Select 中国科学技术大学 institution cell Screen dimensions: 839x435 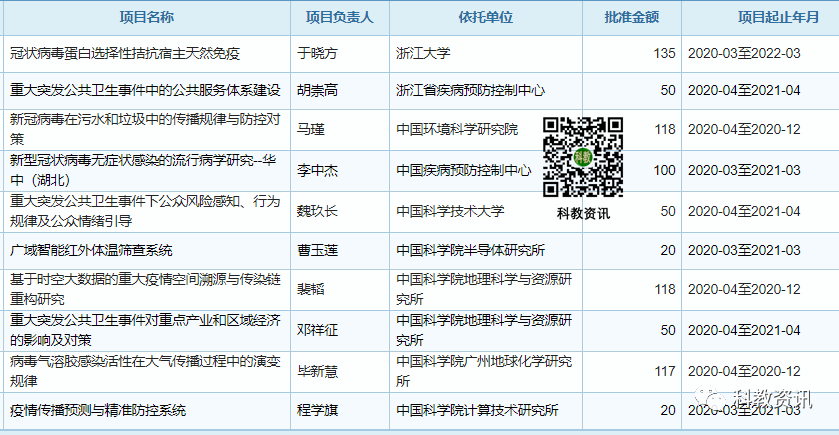point(450,211)
